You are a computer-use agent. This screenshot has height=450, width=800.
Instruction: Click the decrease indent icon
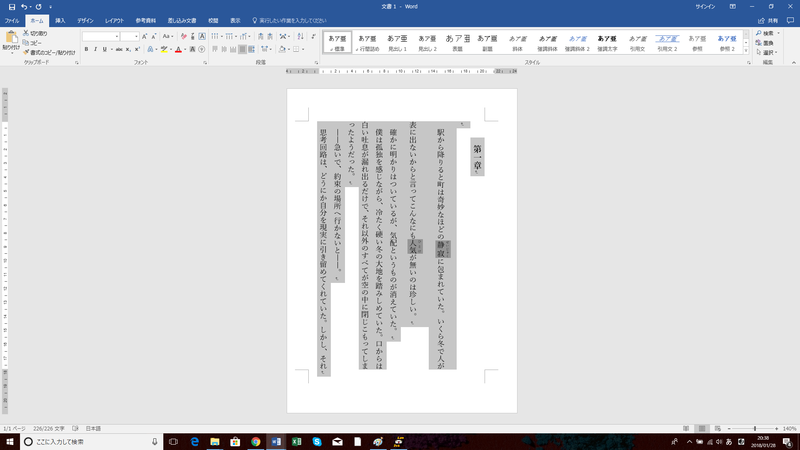261,36
